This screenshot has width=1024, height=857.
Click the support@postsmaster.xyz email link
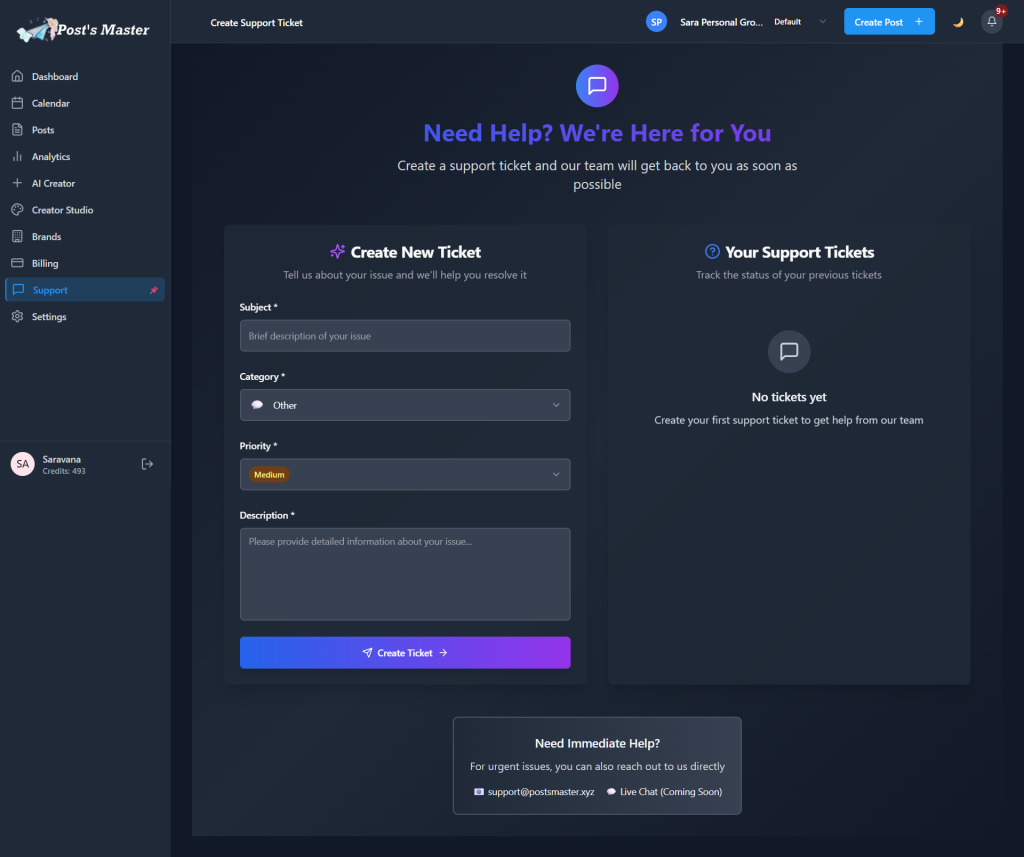pyautogui.click(x=540, y=792)
